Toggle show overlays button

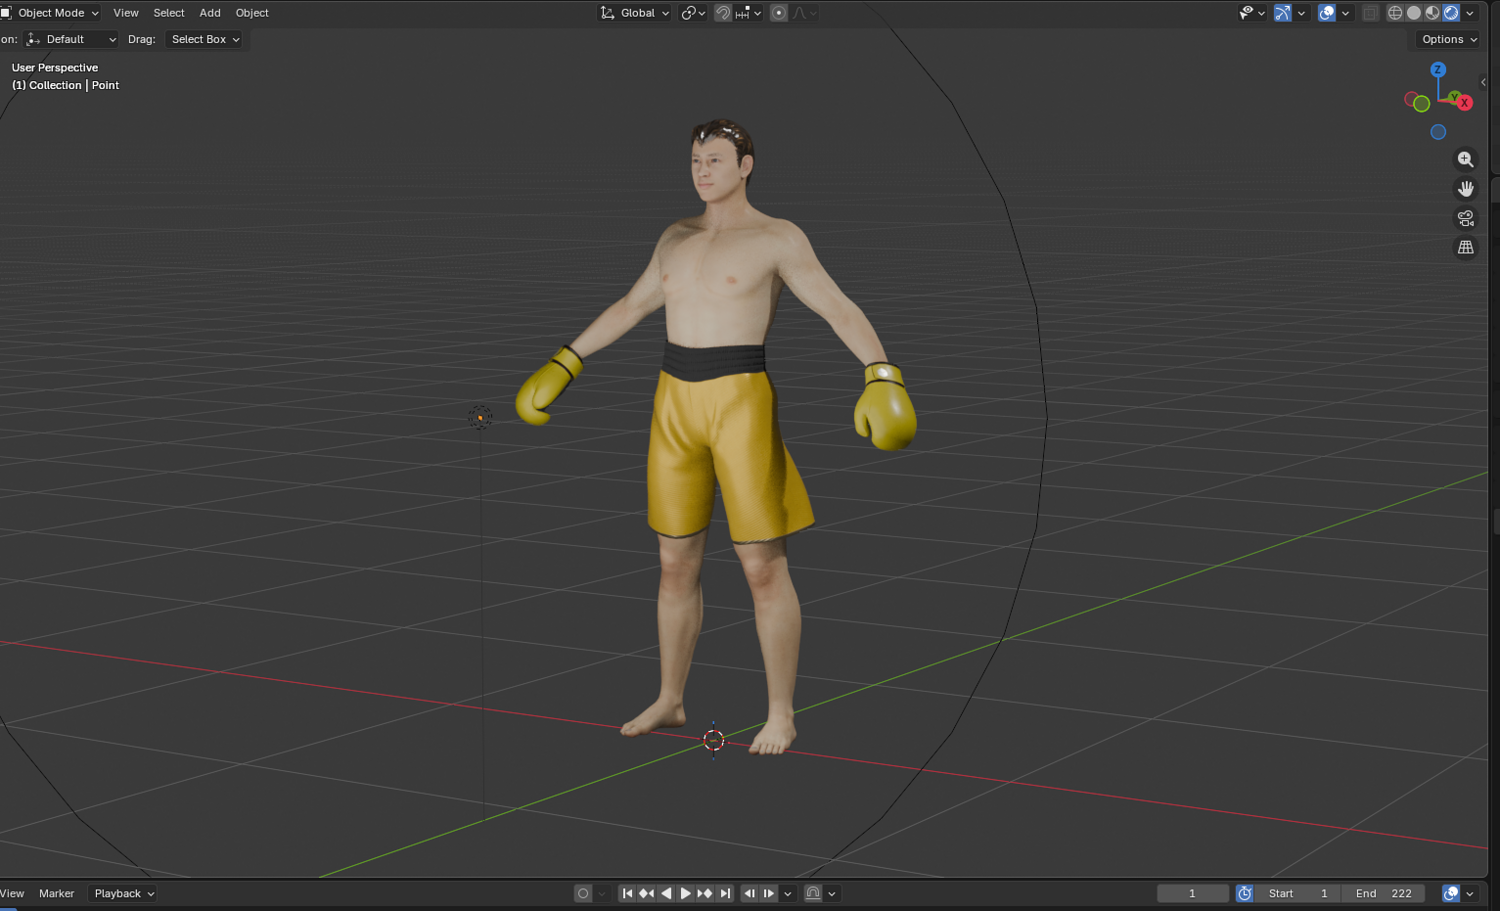[1326, 13]
